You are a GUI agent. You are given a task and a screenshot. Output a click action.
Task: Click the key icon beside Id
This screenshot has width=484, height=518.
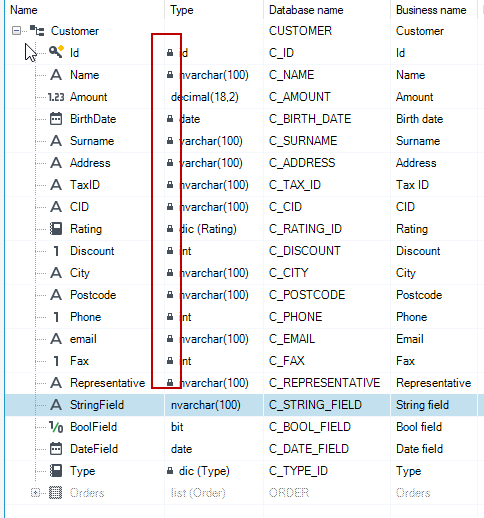click(x=56, y=52)
